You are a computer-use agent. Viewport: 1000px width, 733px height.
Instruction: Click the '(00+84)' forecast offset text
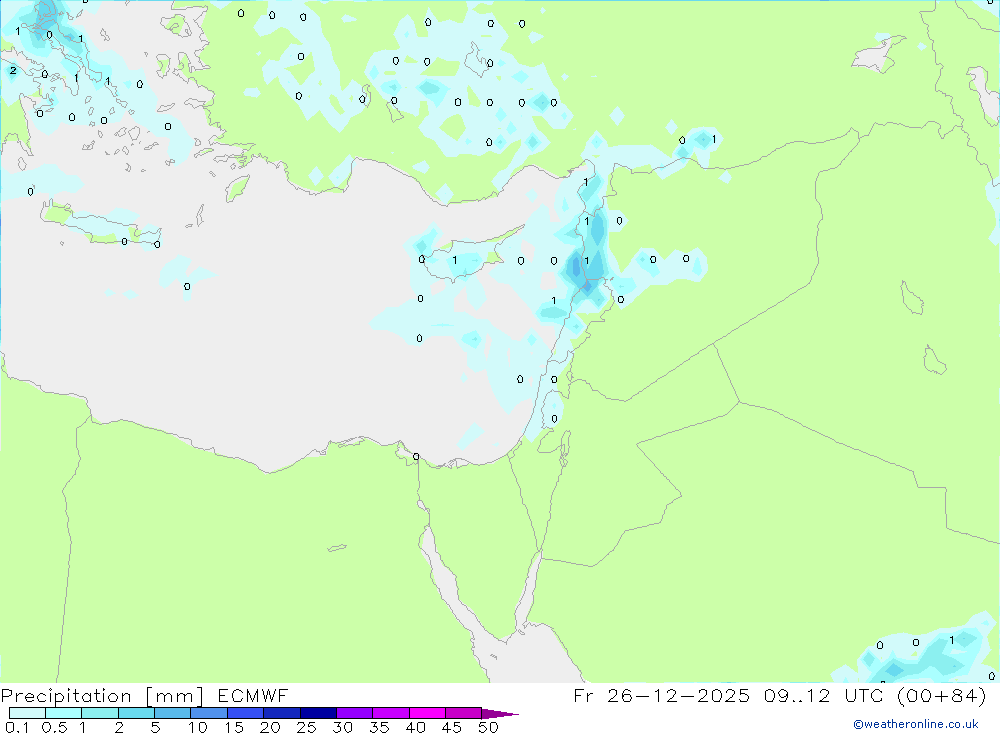pos(941,695)
